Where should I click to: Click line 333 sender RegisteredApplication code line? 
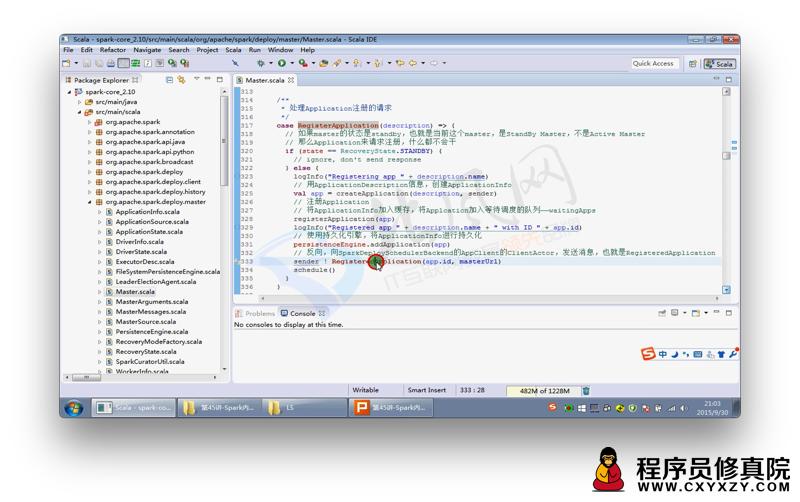tap(397, 261)
